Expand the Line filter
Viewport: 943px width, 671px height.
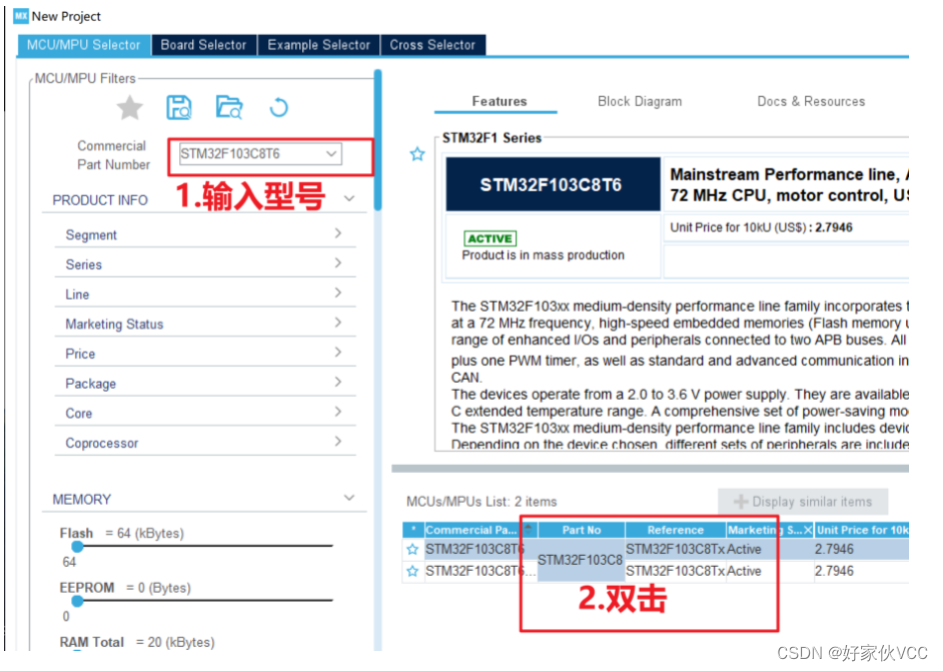[338, 293]
